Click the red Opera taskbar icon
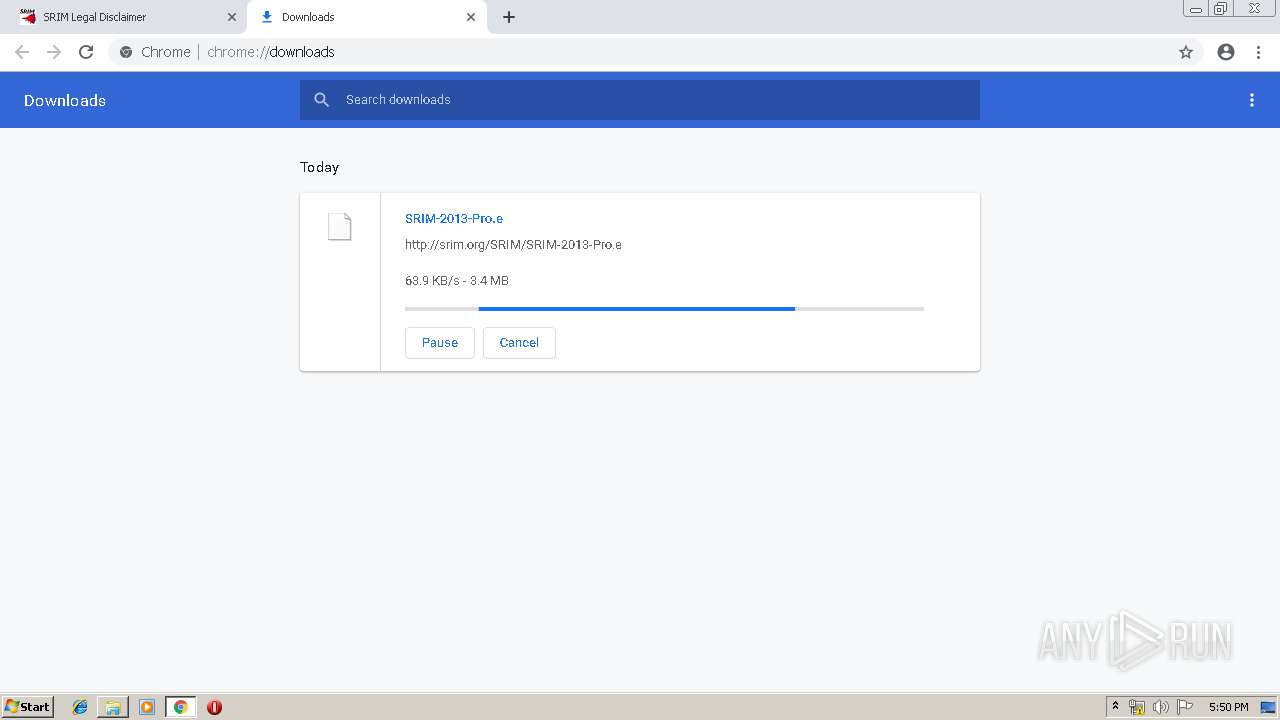 (x=214, y=707)
